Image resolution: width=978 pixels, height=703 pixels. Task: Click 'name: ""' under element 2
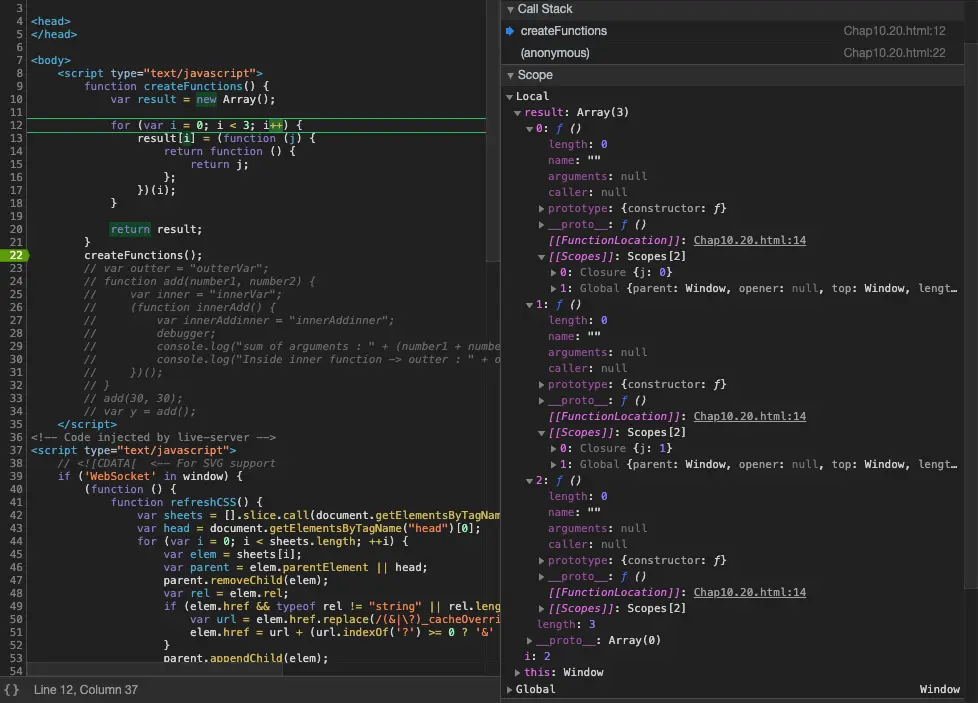[574, 512]
